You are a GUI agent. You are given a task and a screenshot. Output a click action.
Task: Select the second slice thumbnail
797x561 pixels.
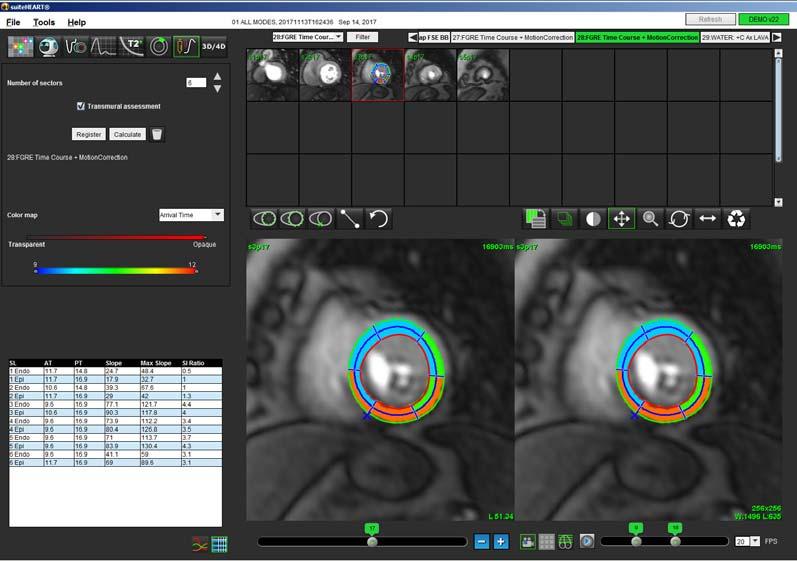pyautogui.click(x=325, y=75)
